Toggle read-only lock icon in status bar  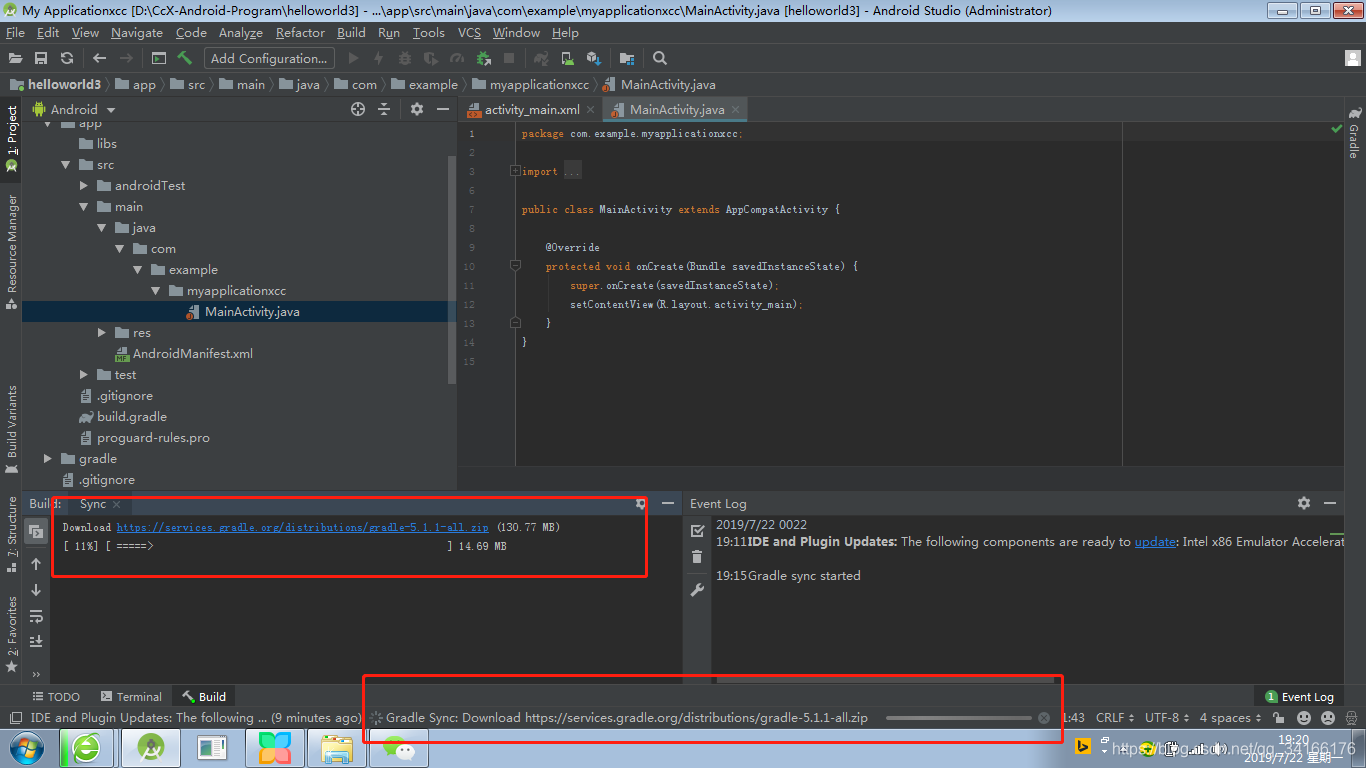1279,718
